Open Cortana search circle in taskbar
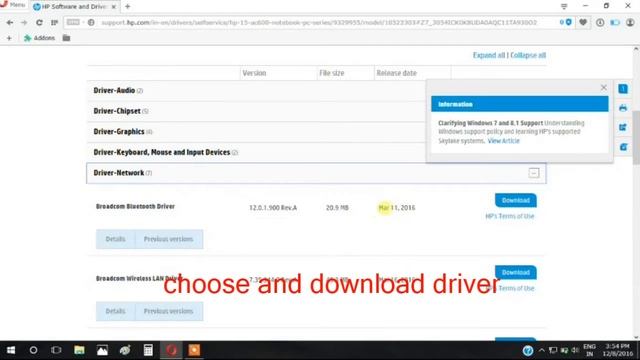 click(x=33, y=350)
